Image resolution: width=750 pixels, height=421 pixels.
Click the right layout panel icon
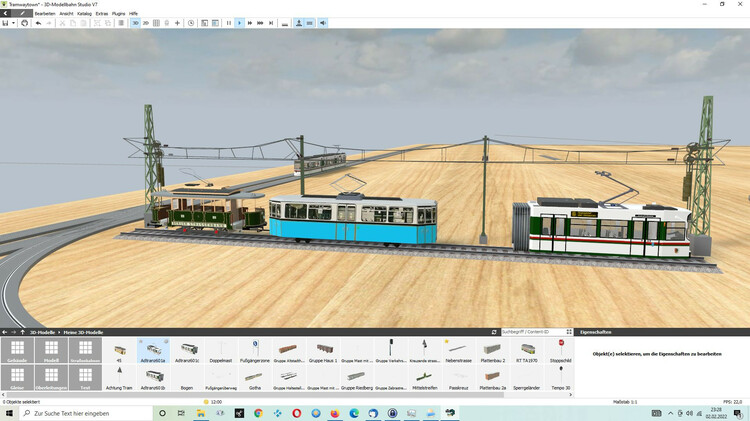(215, 23)
